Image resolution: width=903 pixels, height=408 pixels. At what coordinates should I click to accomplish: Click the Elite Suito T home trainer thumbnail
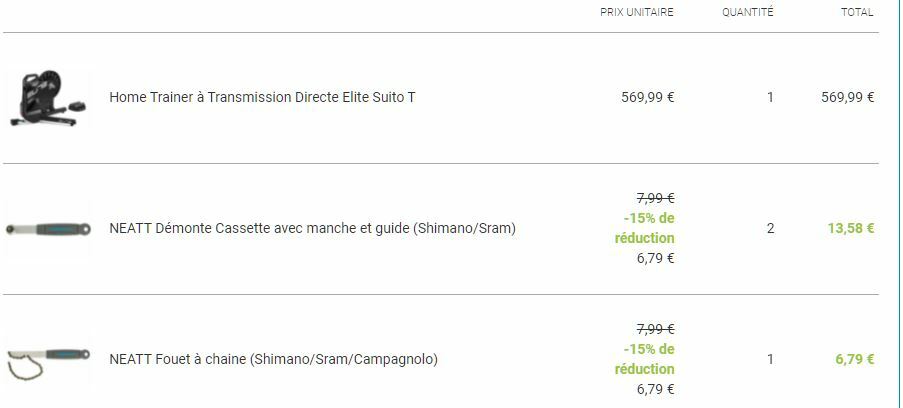click(46, 98)
